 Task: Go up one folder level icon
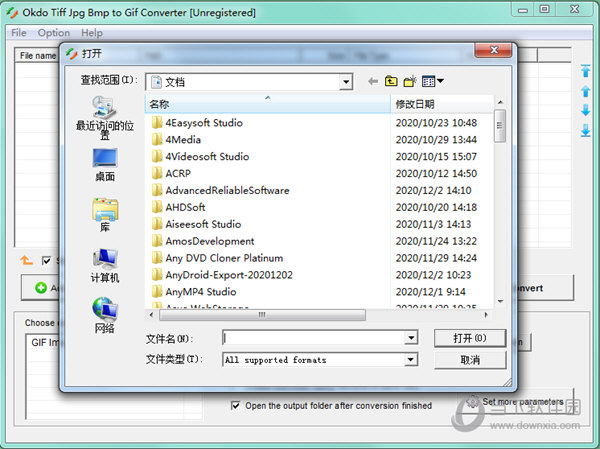391,81
